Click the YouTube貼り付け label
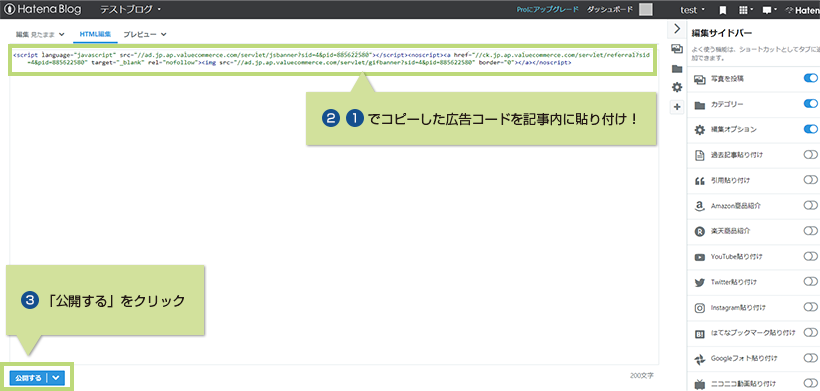This screenshot has height=391, width=820. point(737,257)
